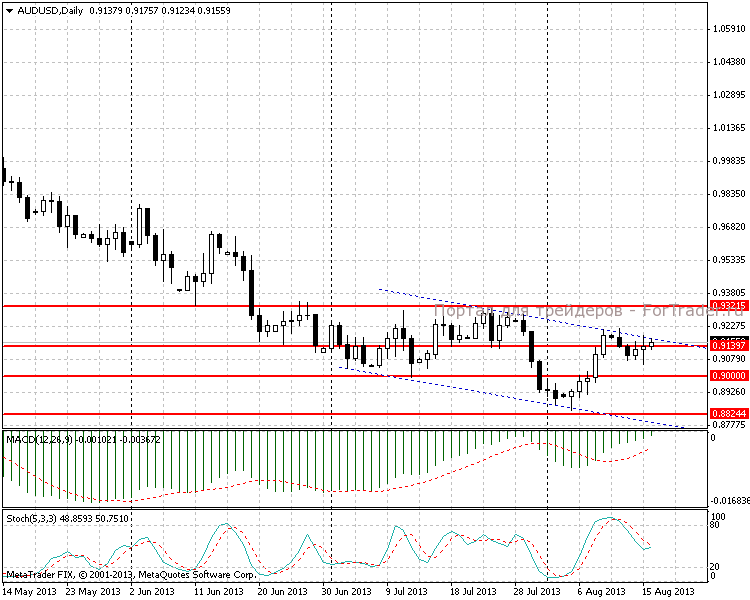This screenshot has height=600, width=750.
Task: Click the 0.98350 price scale value
Action: (729, 194)
